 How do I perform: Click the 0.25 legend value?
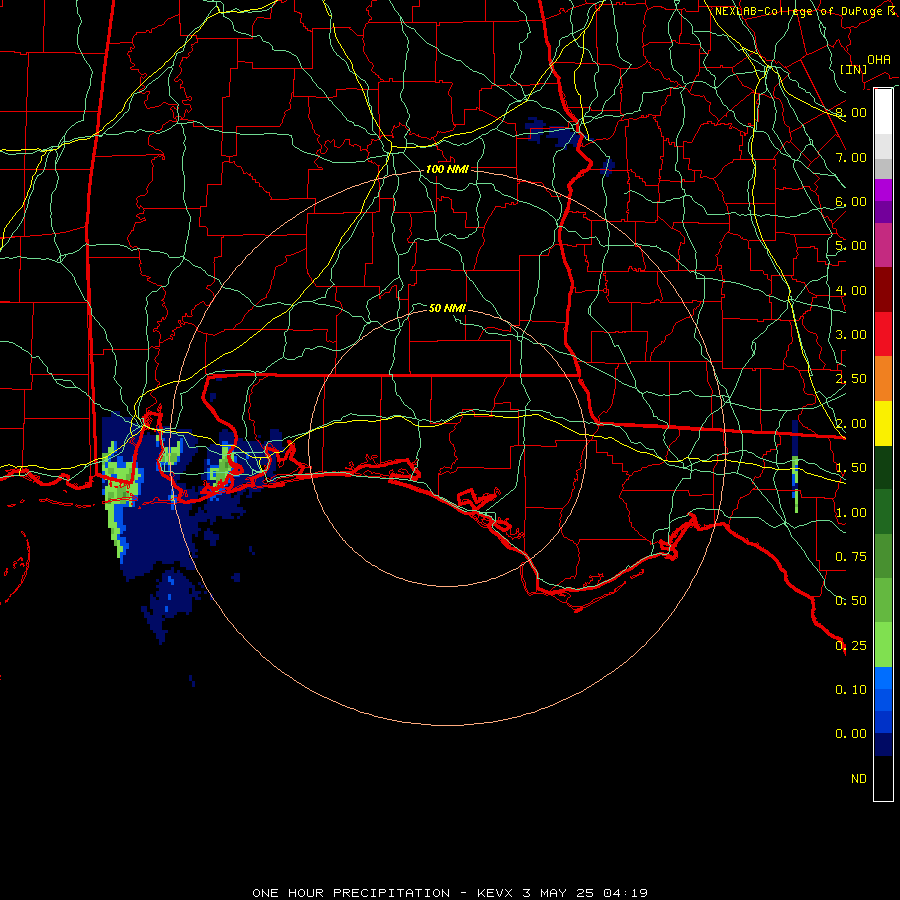[851, 646]
